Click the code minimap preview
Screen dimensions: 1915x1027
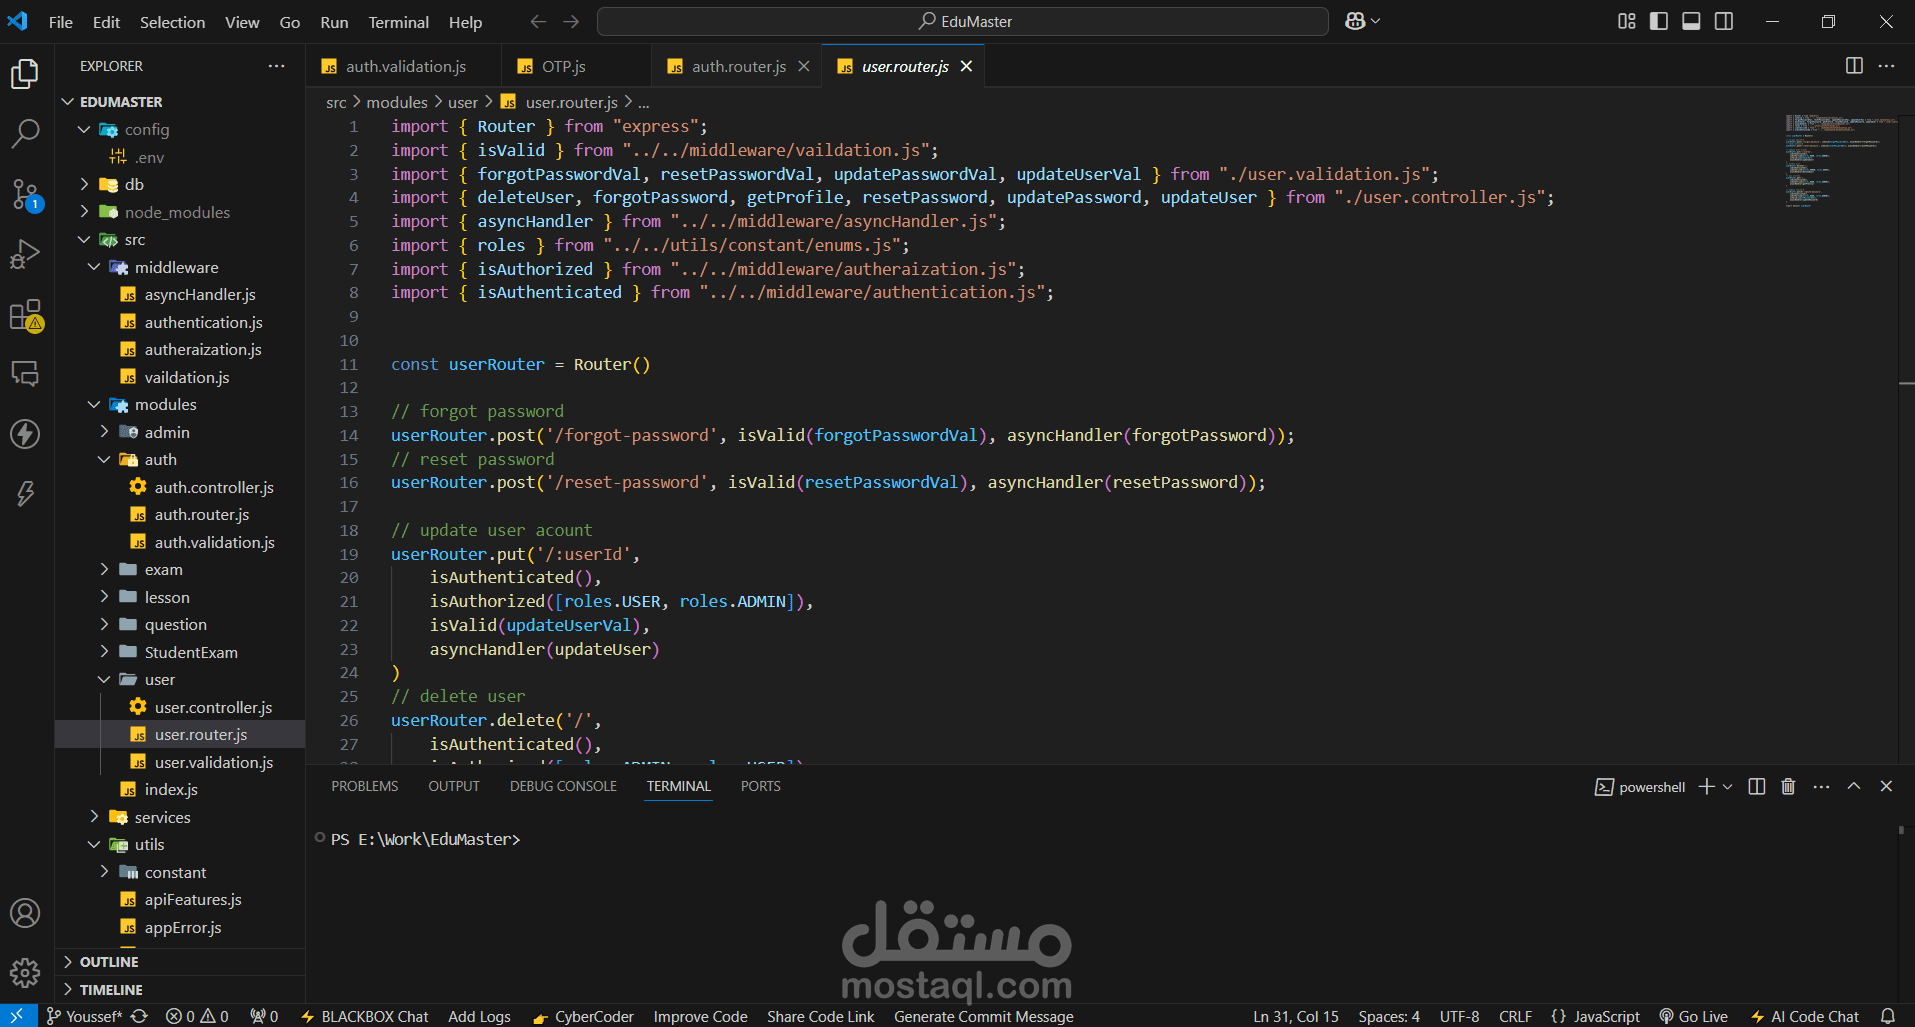[x=1840, y=160]
